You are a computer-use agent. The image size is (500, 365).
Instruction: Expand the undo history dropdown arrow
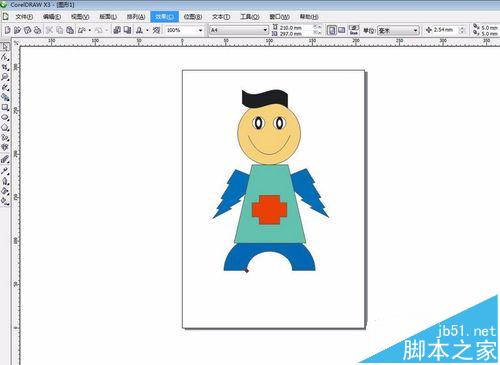pos(90,30)
